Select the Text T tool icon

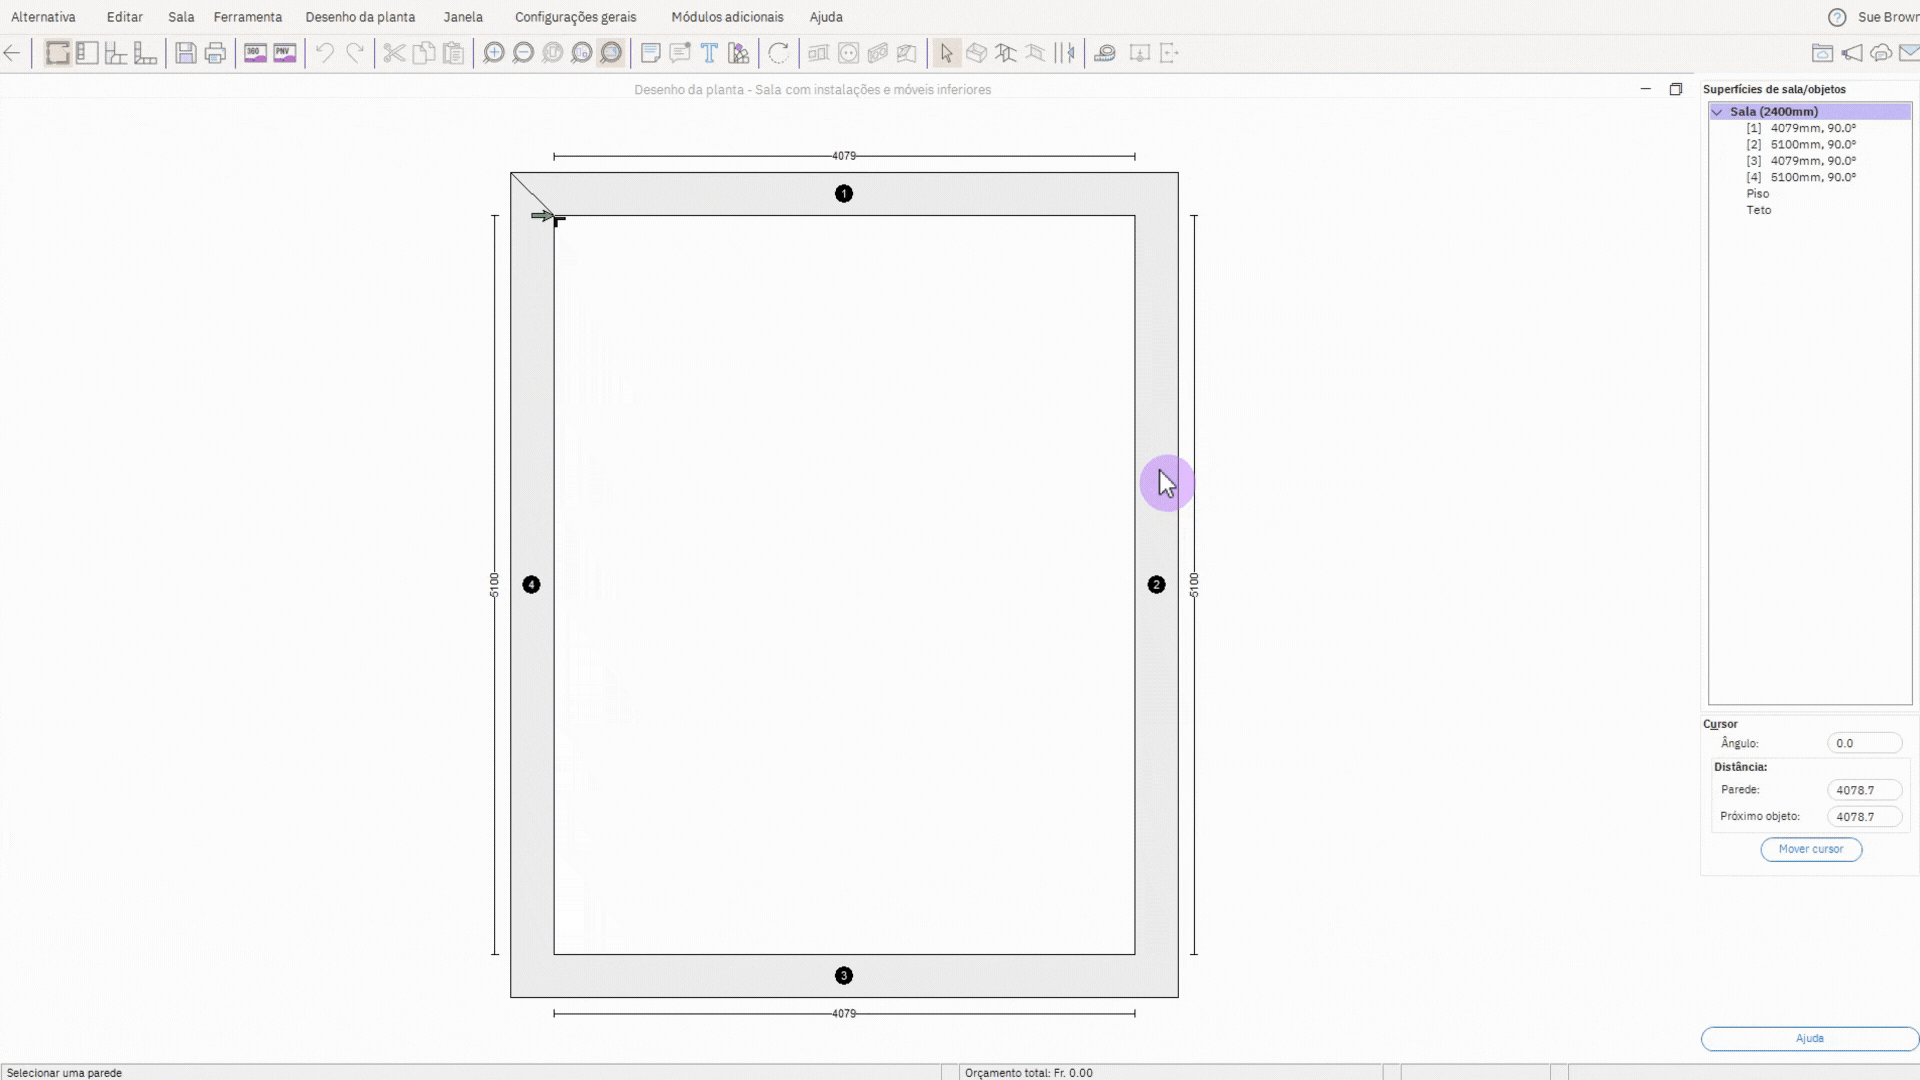[709, 53]
